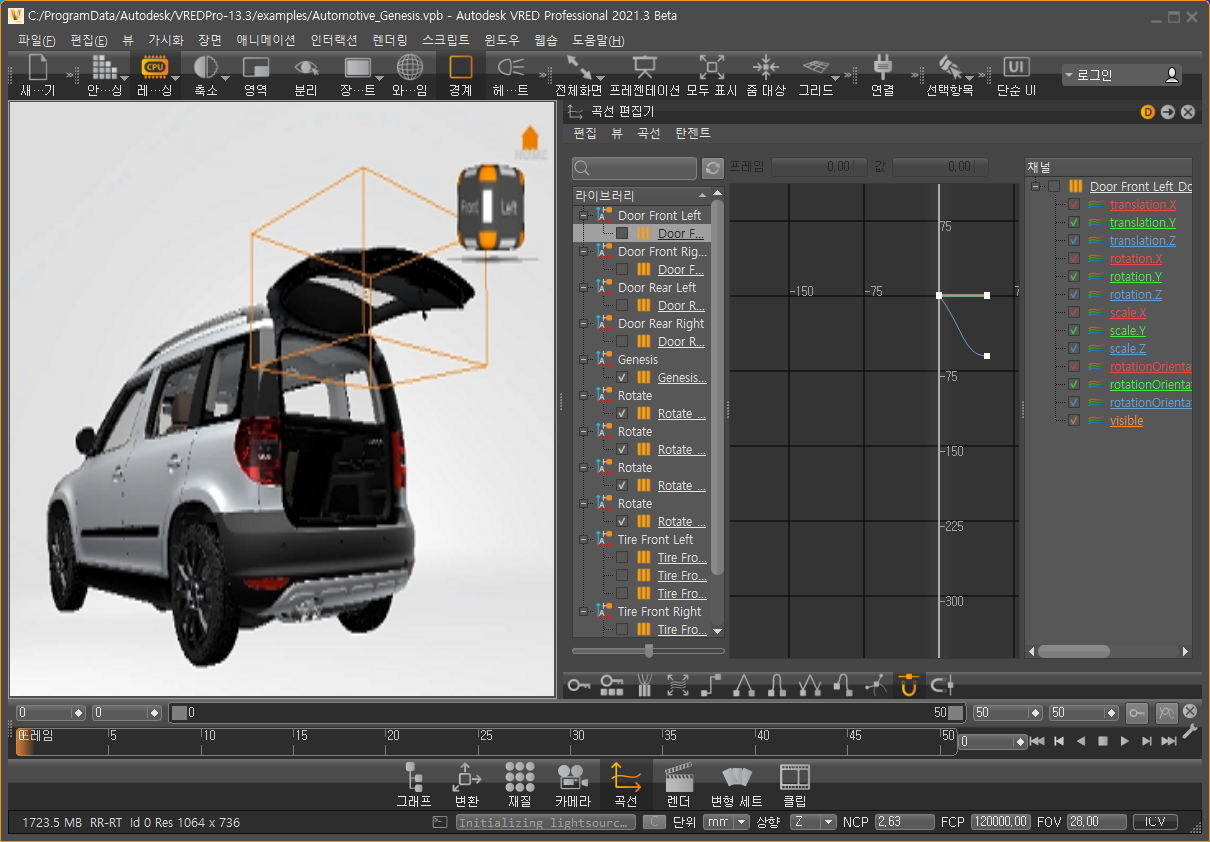
Task: Open the 로그인 login dropdown
Action: point(1121,75)
